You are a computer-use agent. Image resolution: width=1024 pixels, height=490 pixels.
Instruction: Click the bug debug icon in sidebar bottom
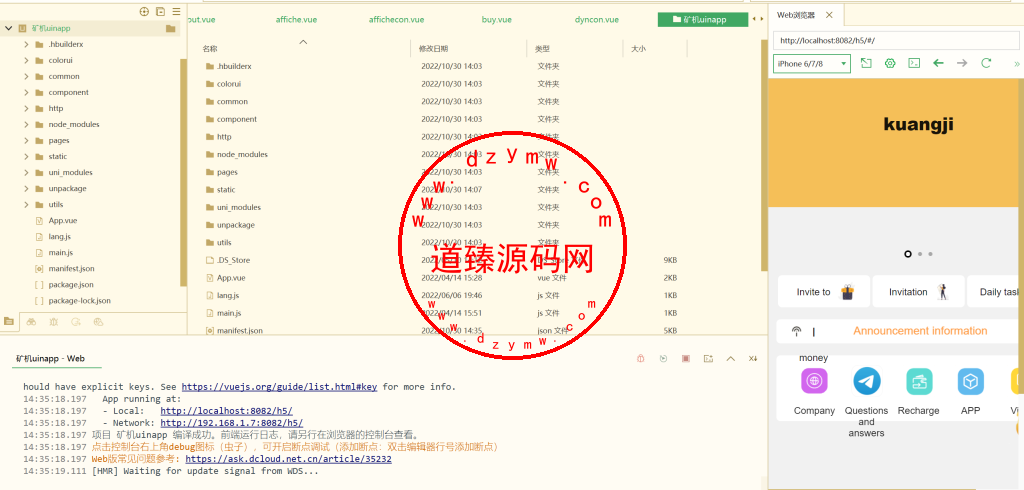pyautogui.click(x=53, y=321)
